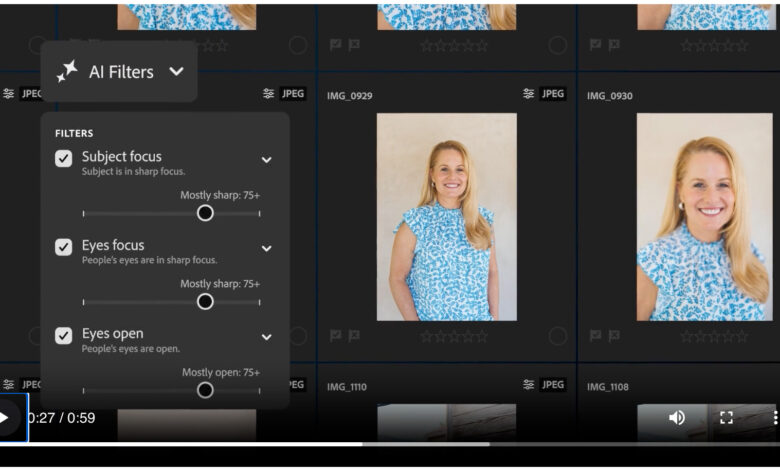The image size is (780, 470).
Task: Click the 'Mostly open: 75+' value
Action: [x=221, y=372]
